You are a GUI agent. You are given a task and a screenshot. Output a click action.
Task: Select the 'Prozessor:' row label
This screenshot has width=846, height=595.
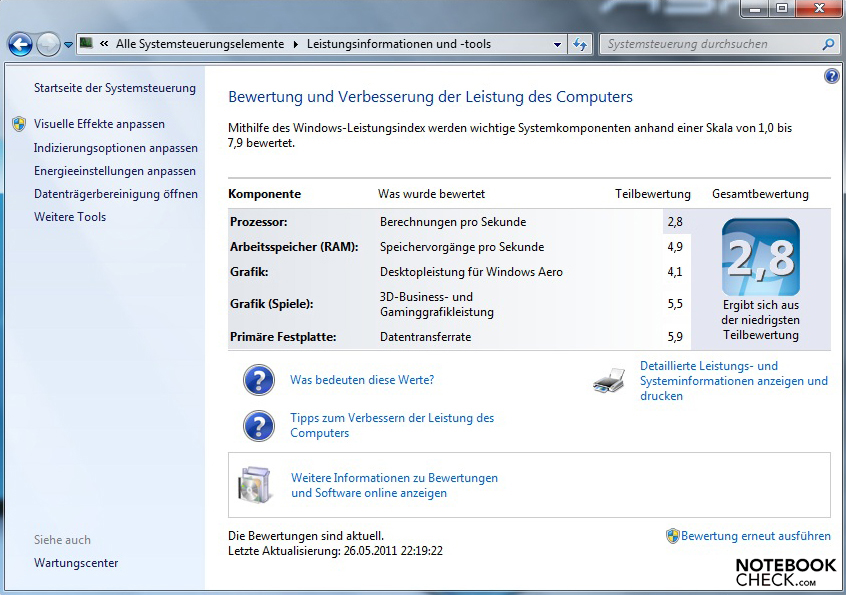click(258, 222)
